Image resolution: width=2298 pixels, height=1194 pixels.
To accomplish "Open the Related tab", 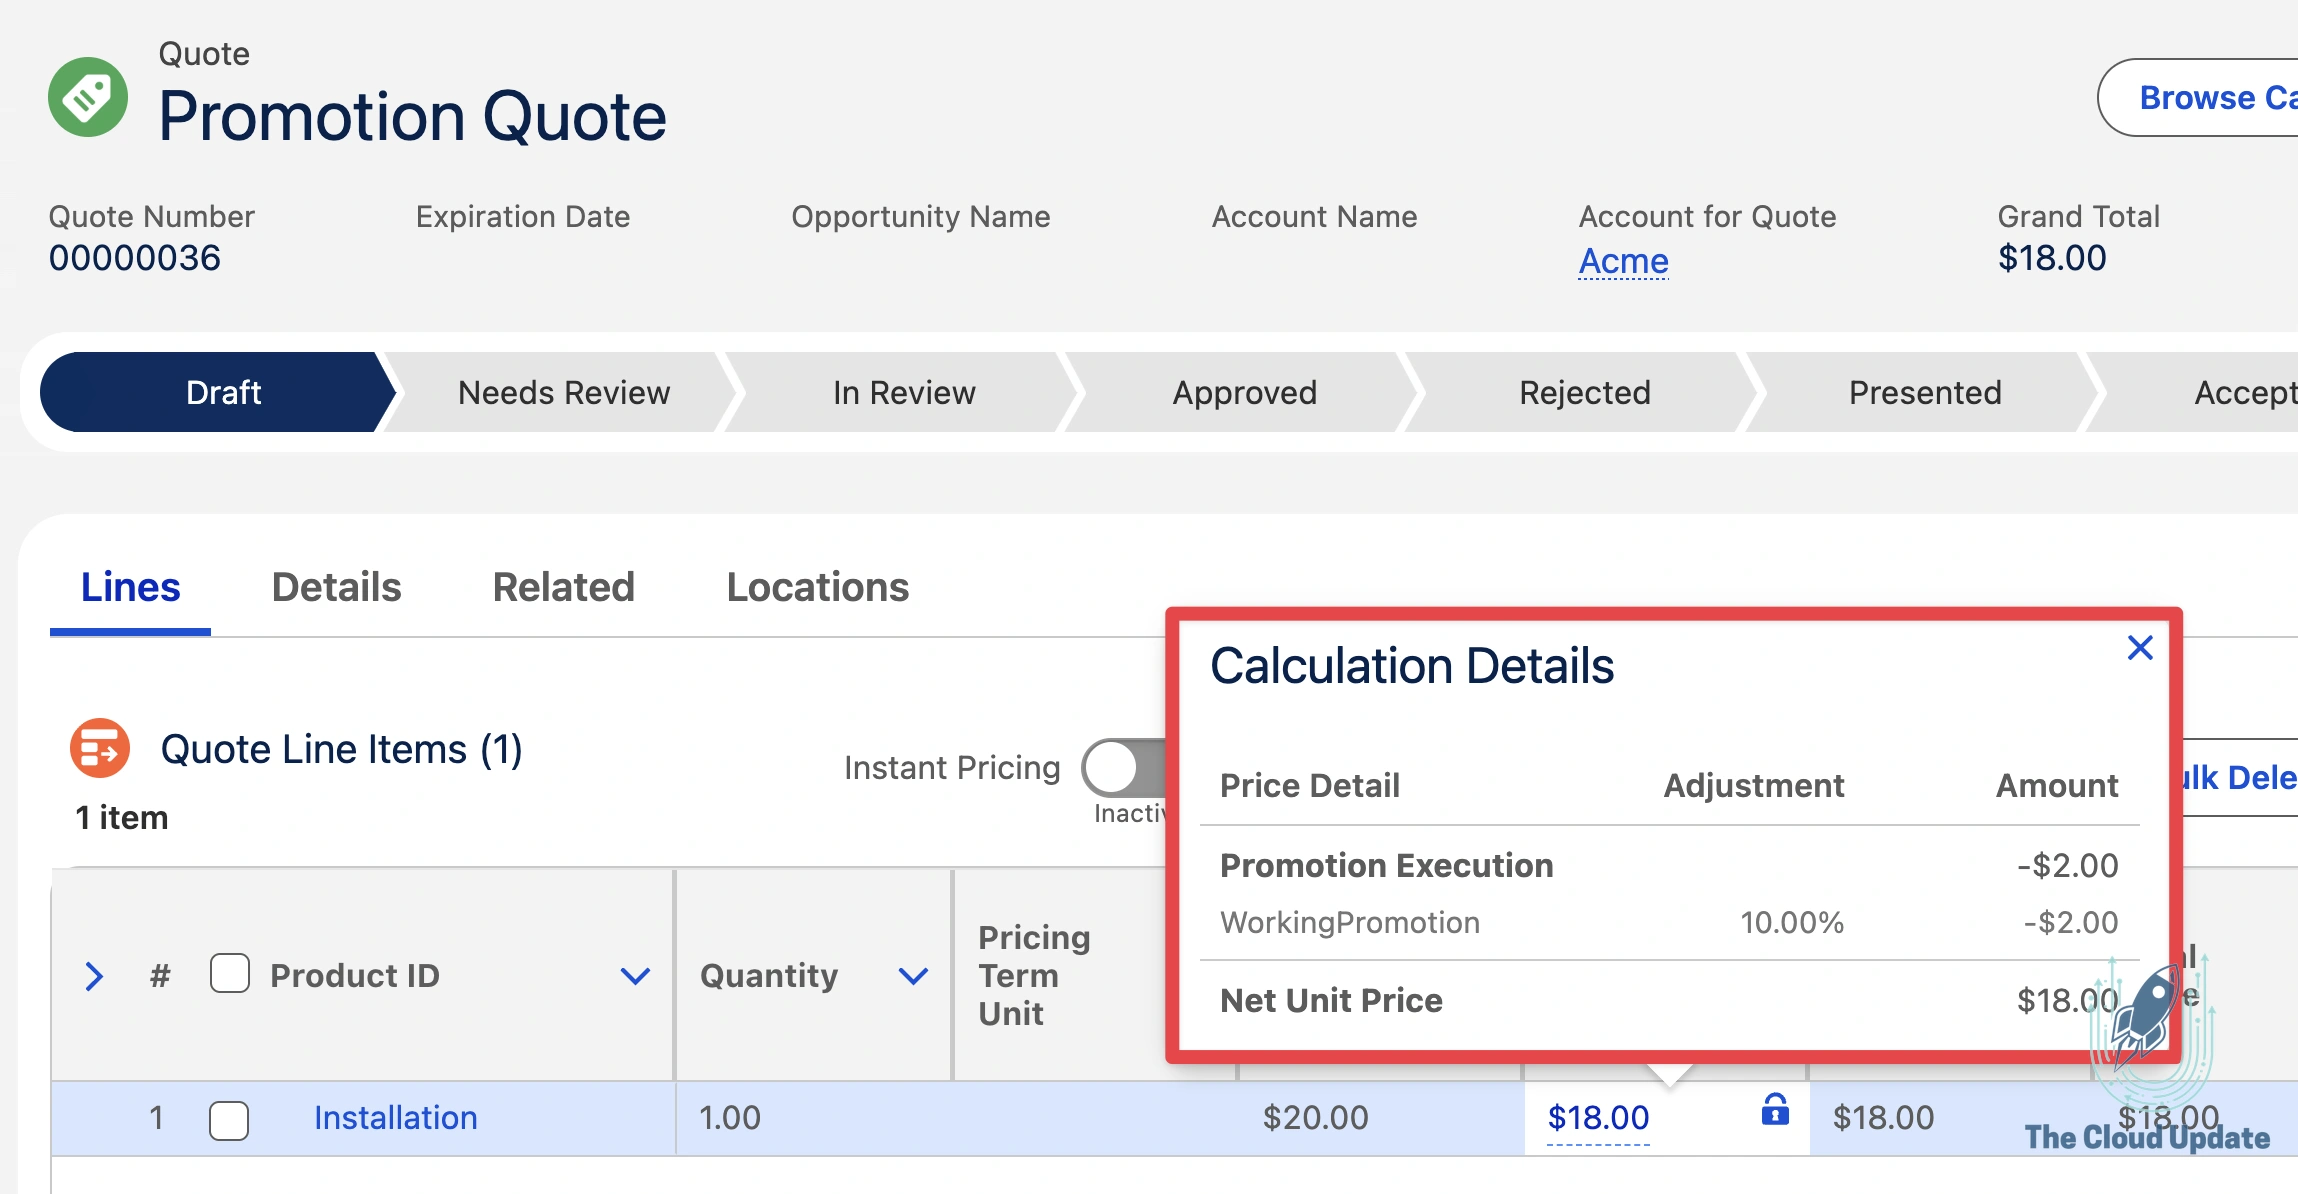I will [x=563, y=587].
